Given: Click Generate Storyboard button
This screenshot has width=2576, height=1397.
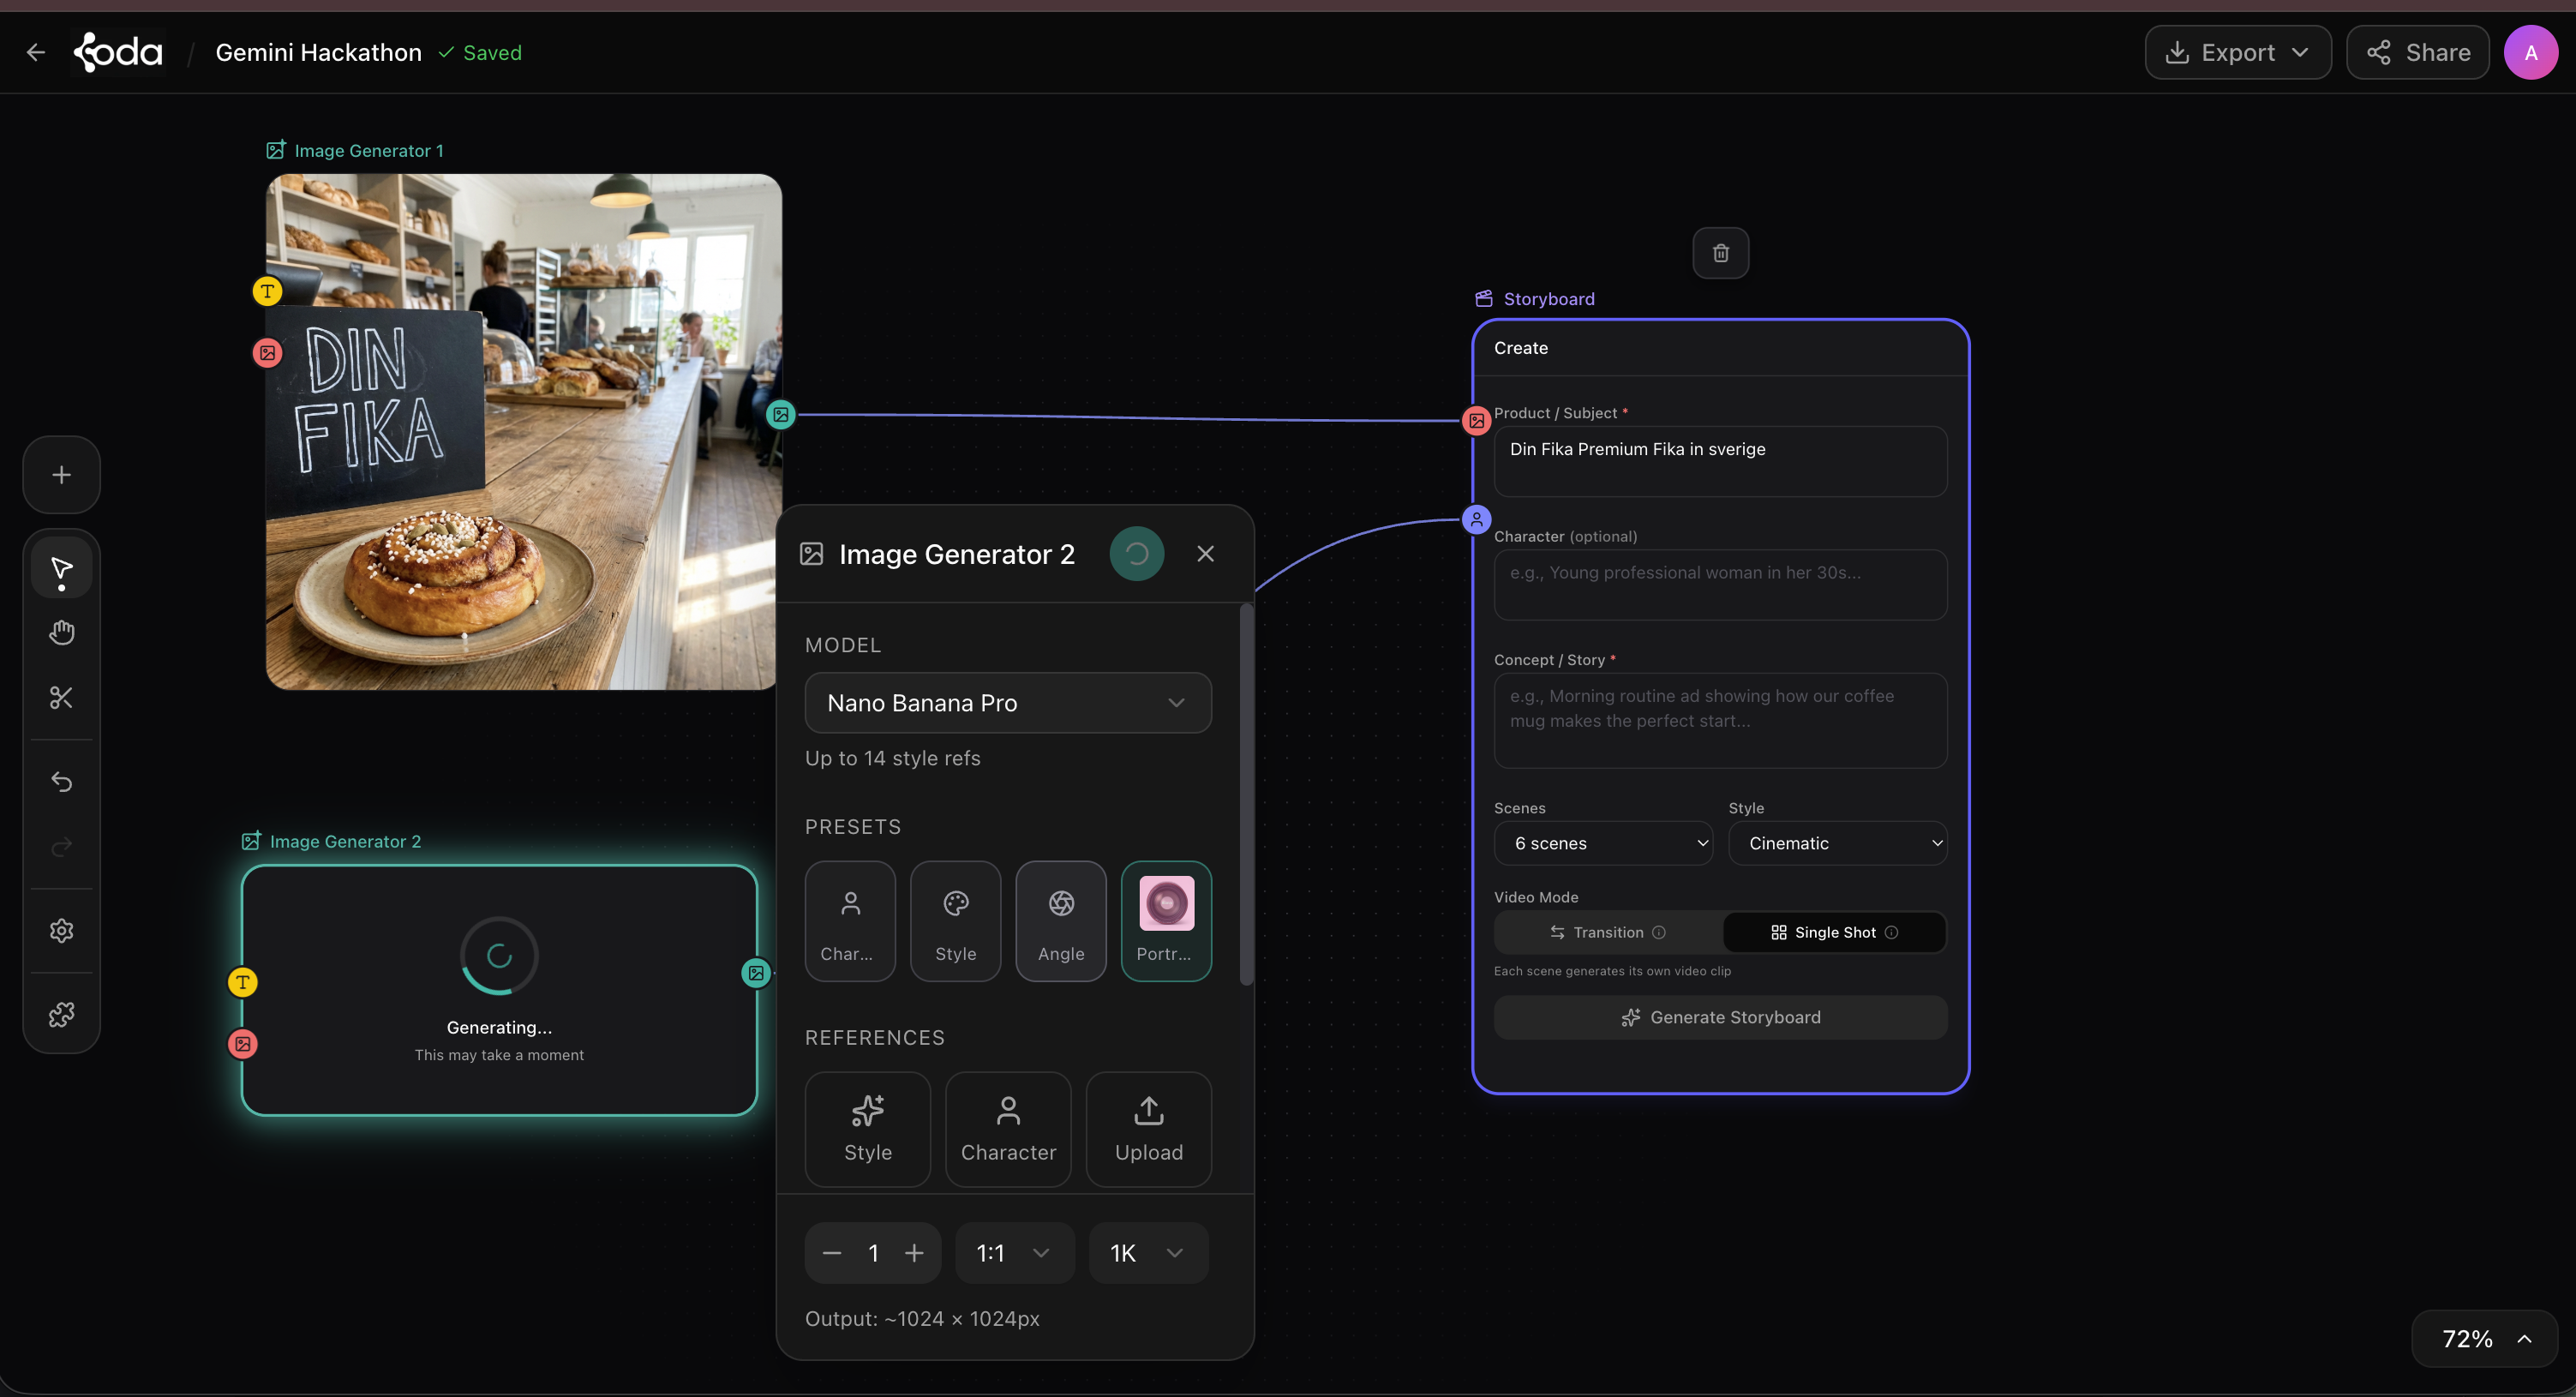Looking at the screenshot, I should point(1720,1017).
